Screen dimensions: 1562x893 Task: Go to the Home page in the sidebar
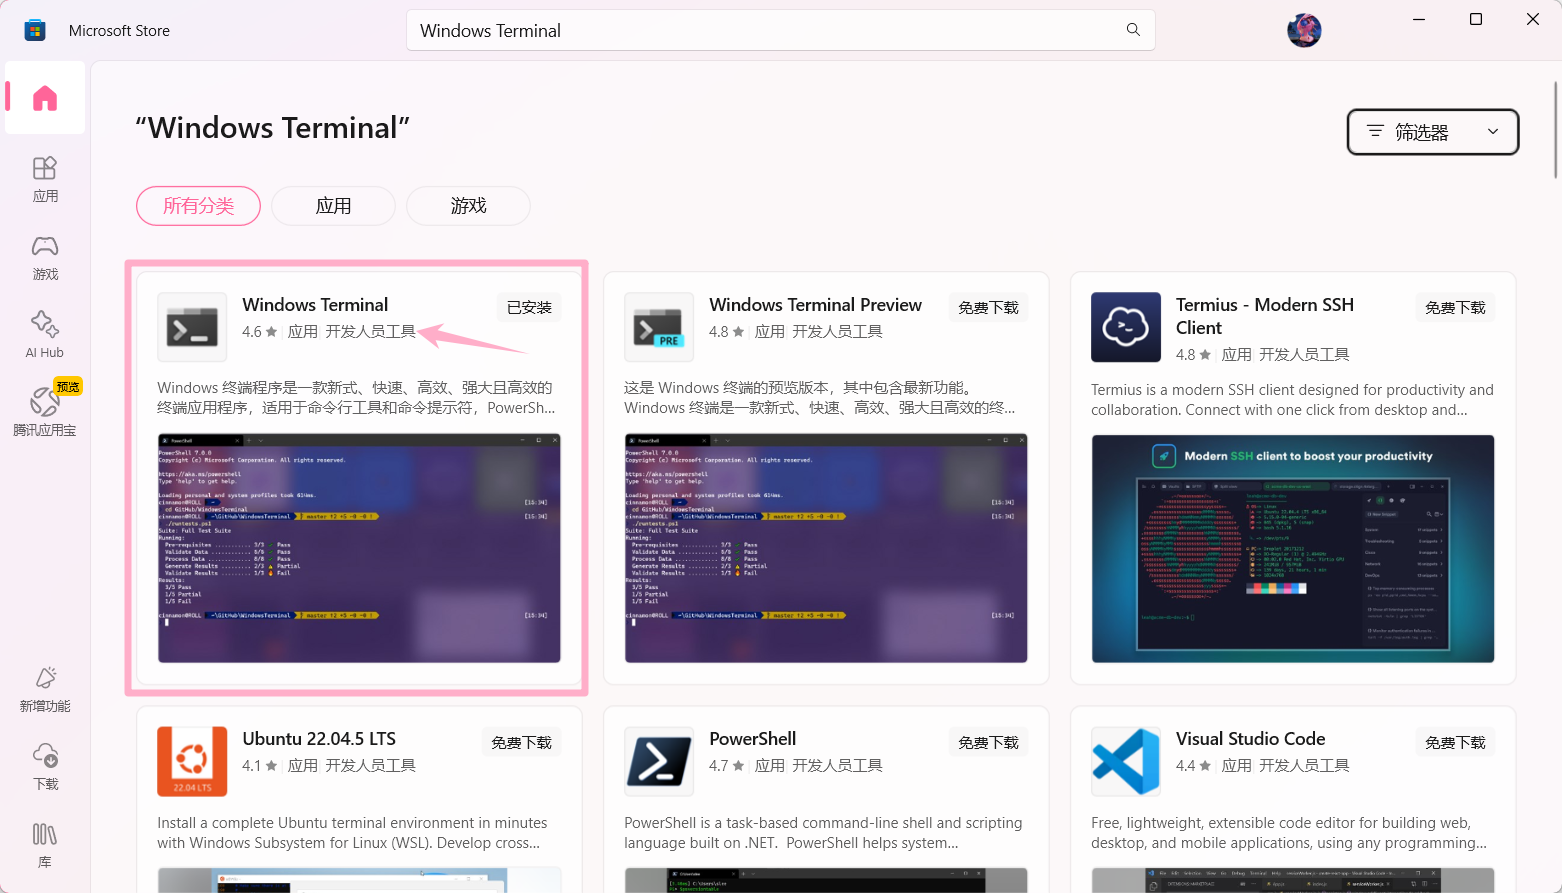click(x=45, y=98)
